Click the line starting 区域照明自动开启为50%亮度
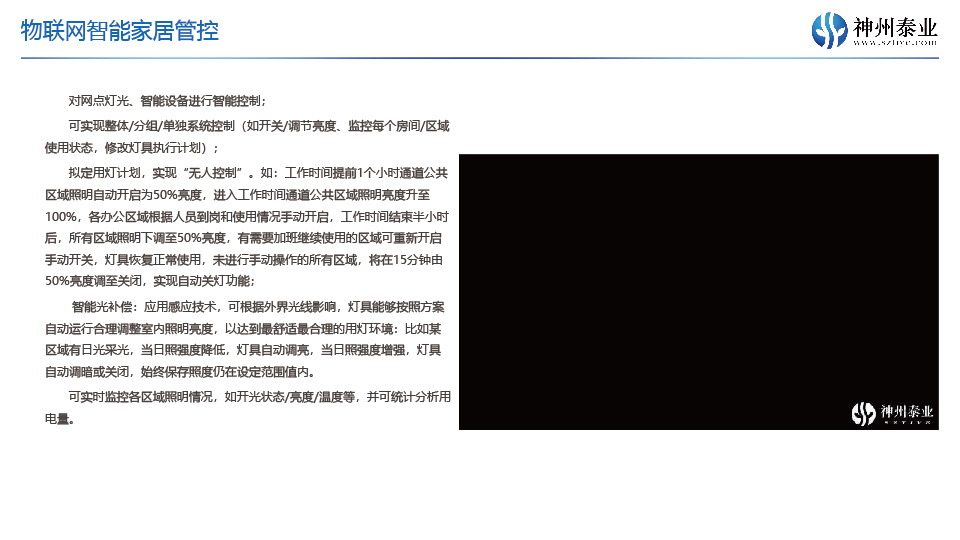This screenshot has width=960, height=540. tap(238, 195)
